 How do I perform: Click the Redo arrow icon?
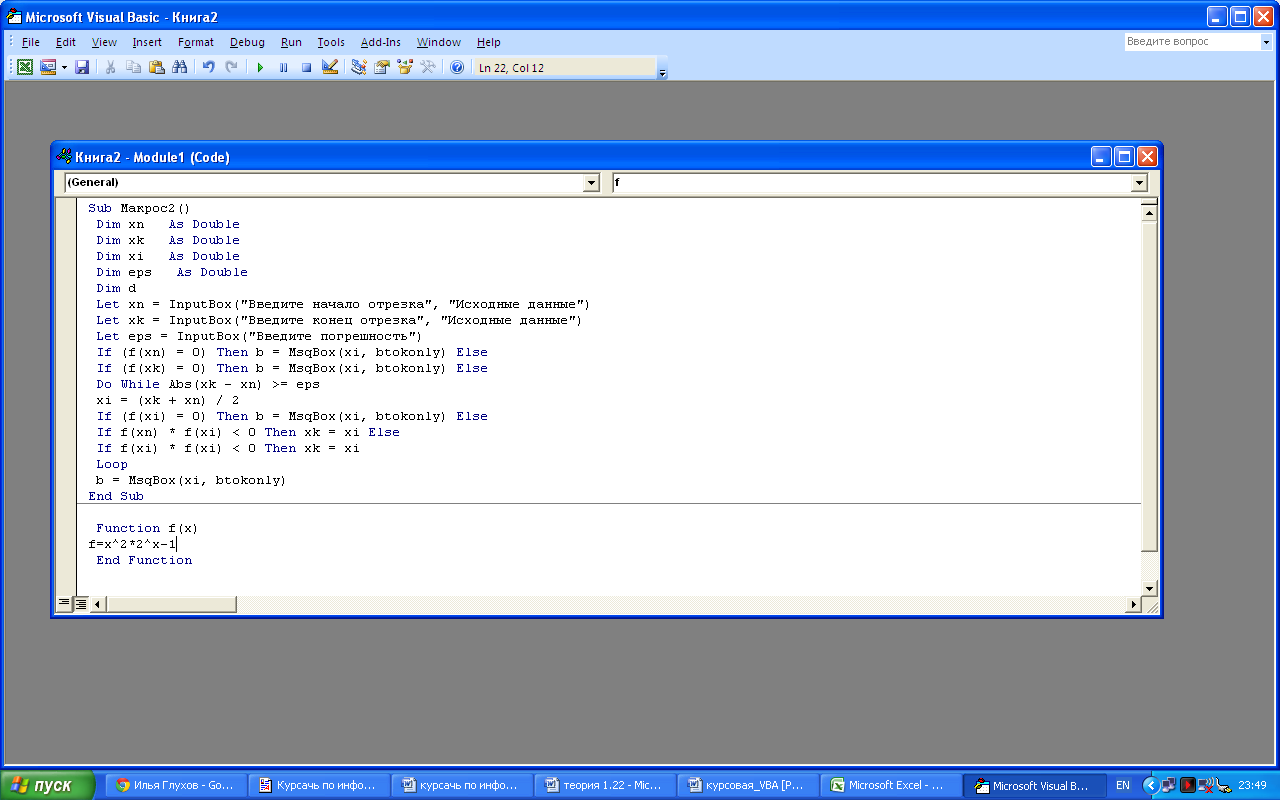232,67
